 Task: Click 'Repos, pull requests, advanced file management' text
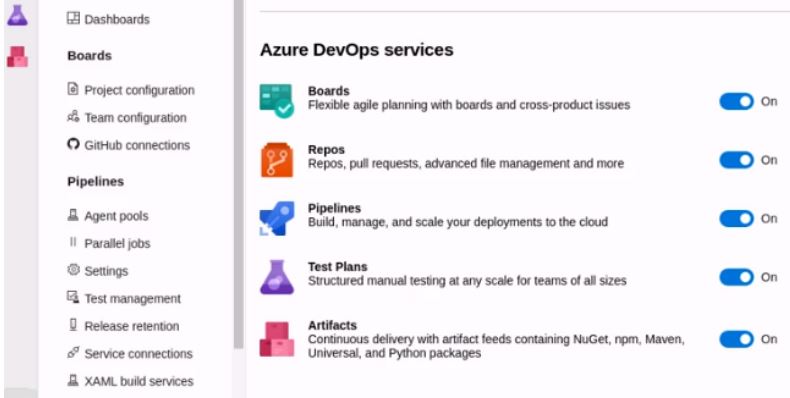tap(466, 164)
